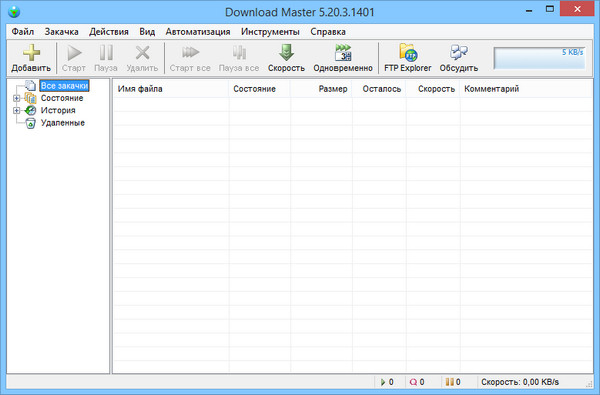Open the Справка menu

[328, 32]
